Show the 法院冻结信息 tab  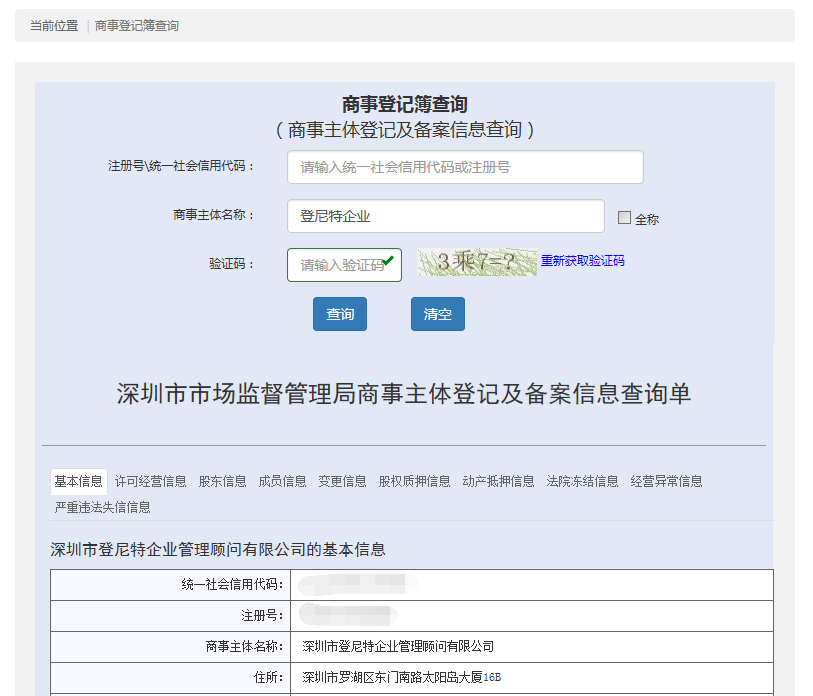pos(582,481)
